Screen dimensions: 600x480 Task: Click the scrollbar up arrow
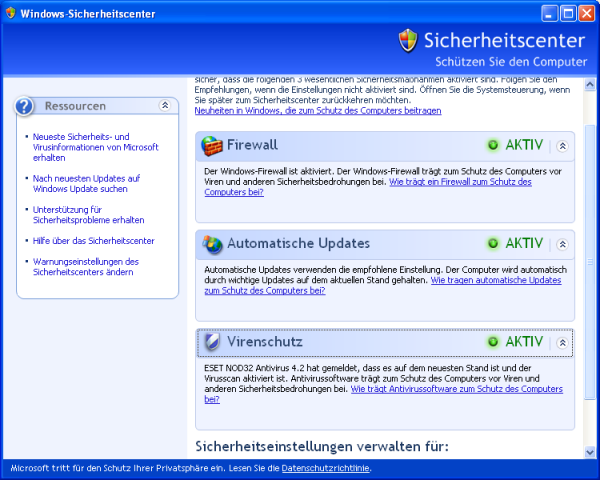coord(590,84)
